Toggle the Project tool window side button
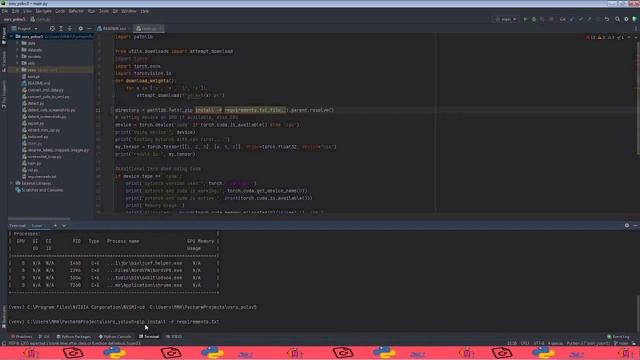Viewport: 640px width, 360px height. tap(4, 36)
